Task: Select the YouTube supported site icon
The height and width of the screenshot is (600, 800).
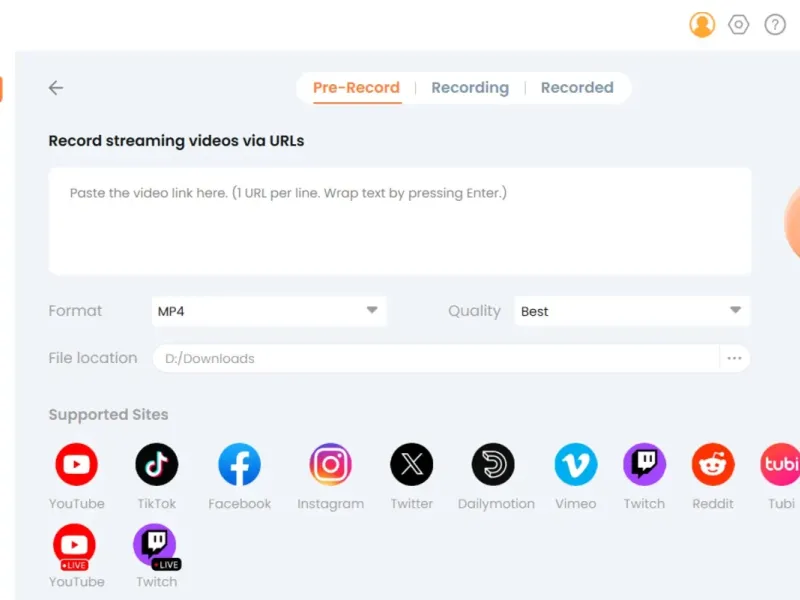Action: [x=77, y=464]
